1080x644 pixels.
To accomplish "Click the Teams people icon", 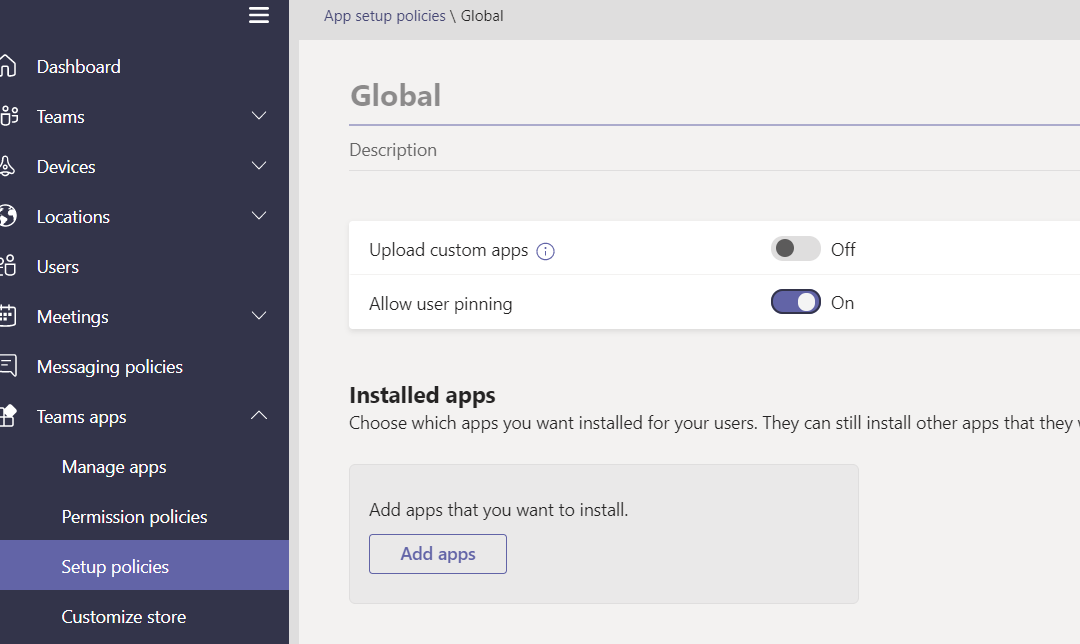I will 9,116.
